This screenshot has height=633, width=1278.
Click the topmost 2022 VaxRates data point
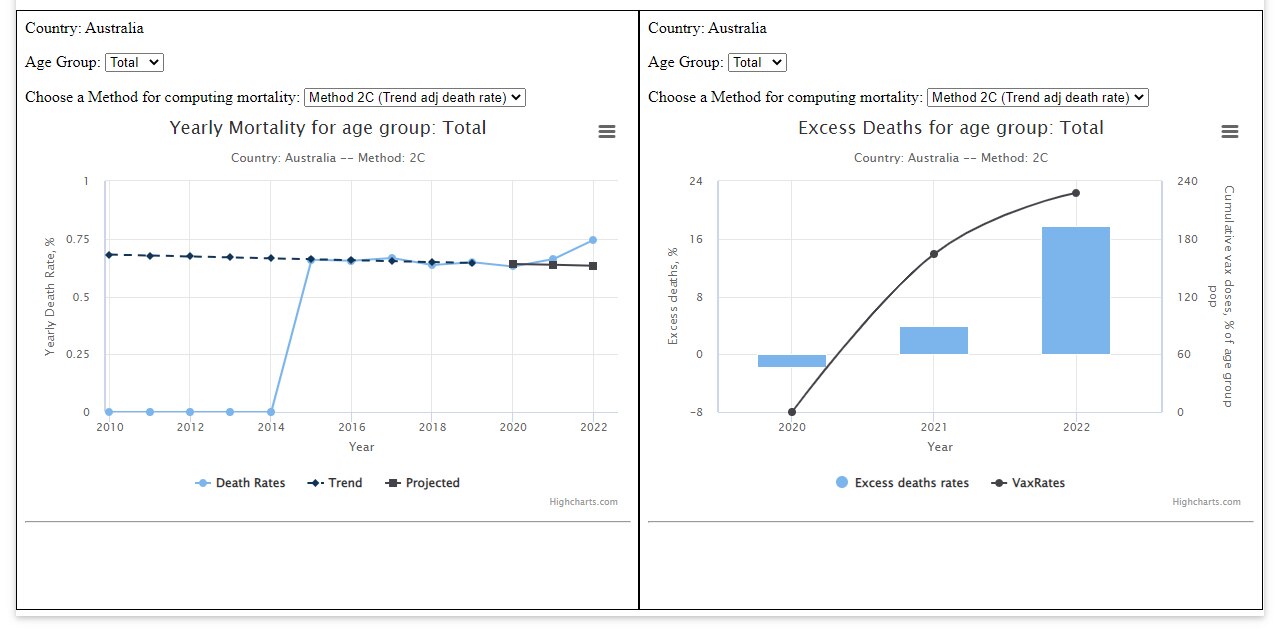[1076, 192]
